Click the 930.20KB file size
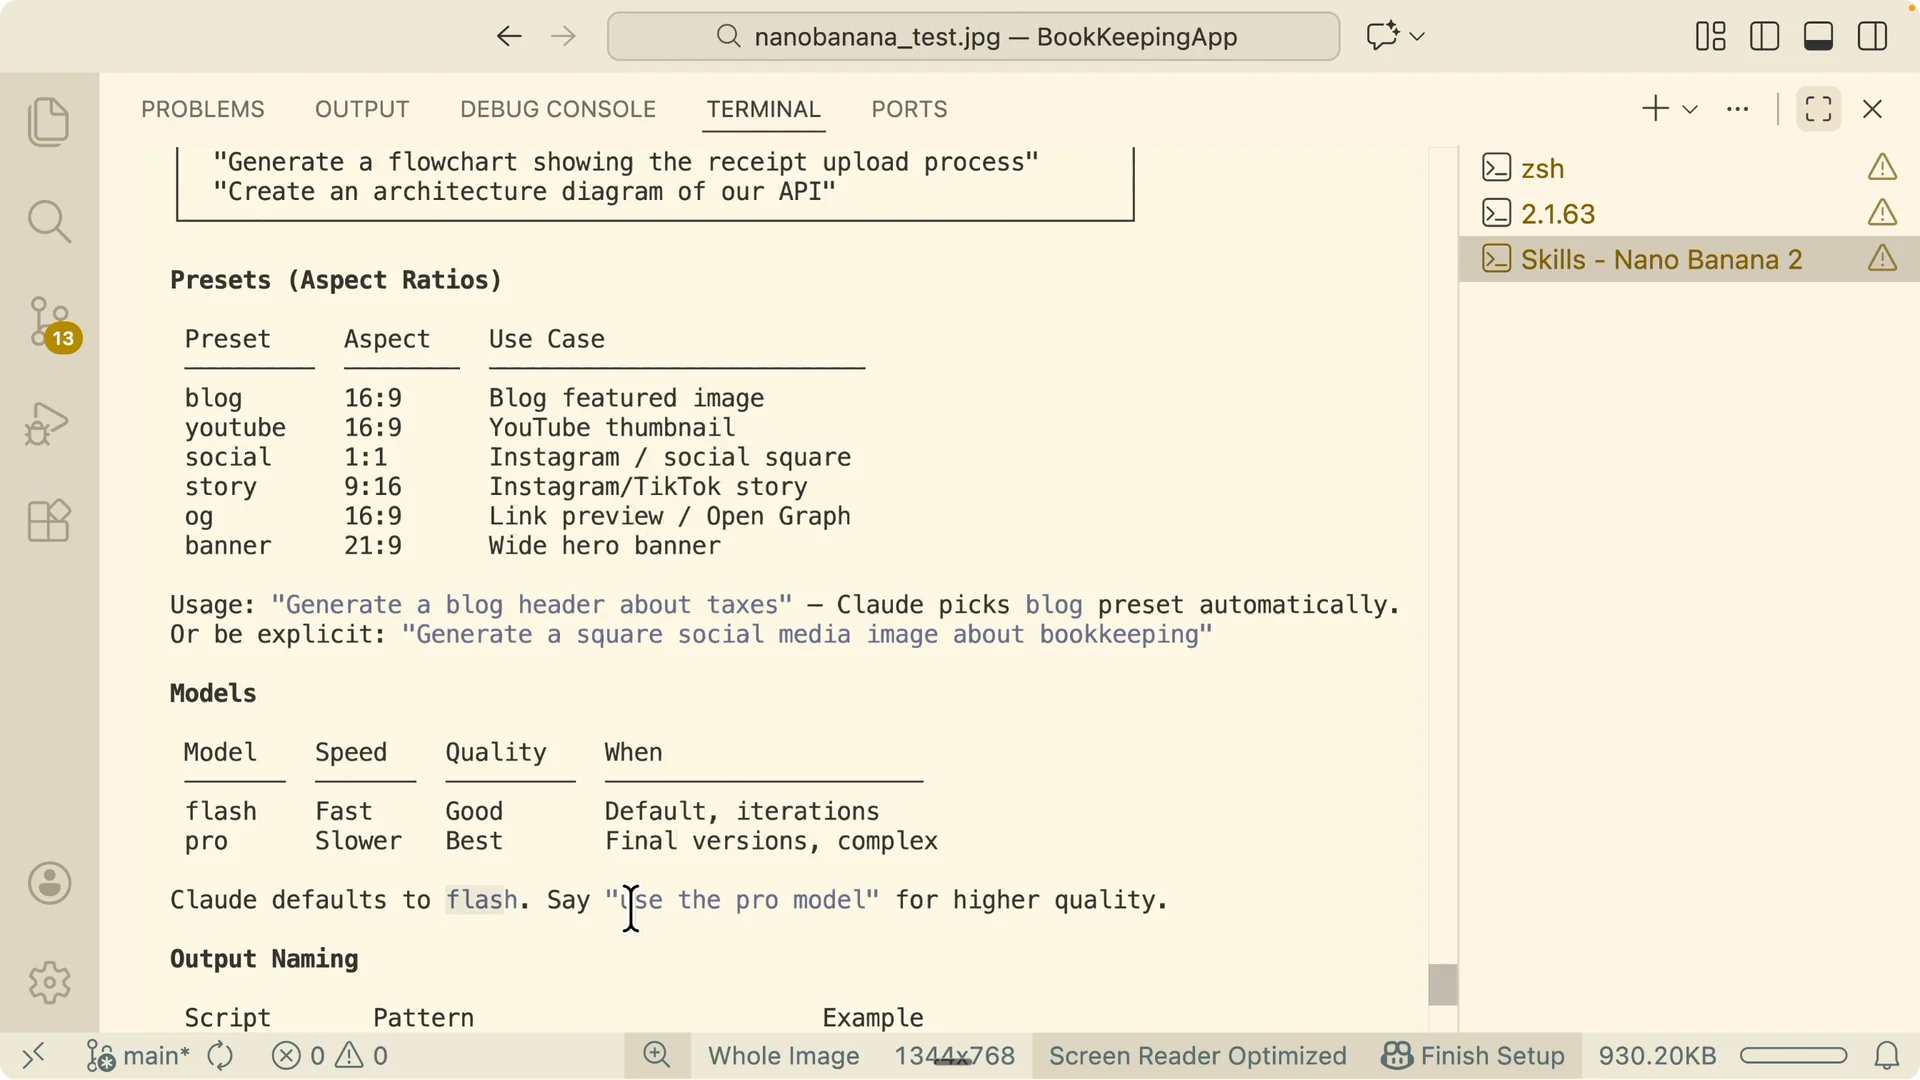The width and height of the screenshot is (1920, 1080). click(x=1657, y=1056)
